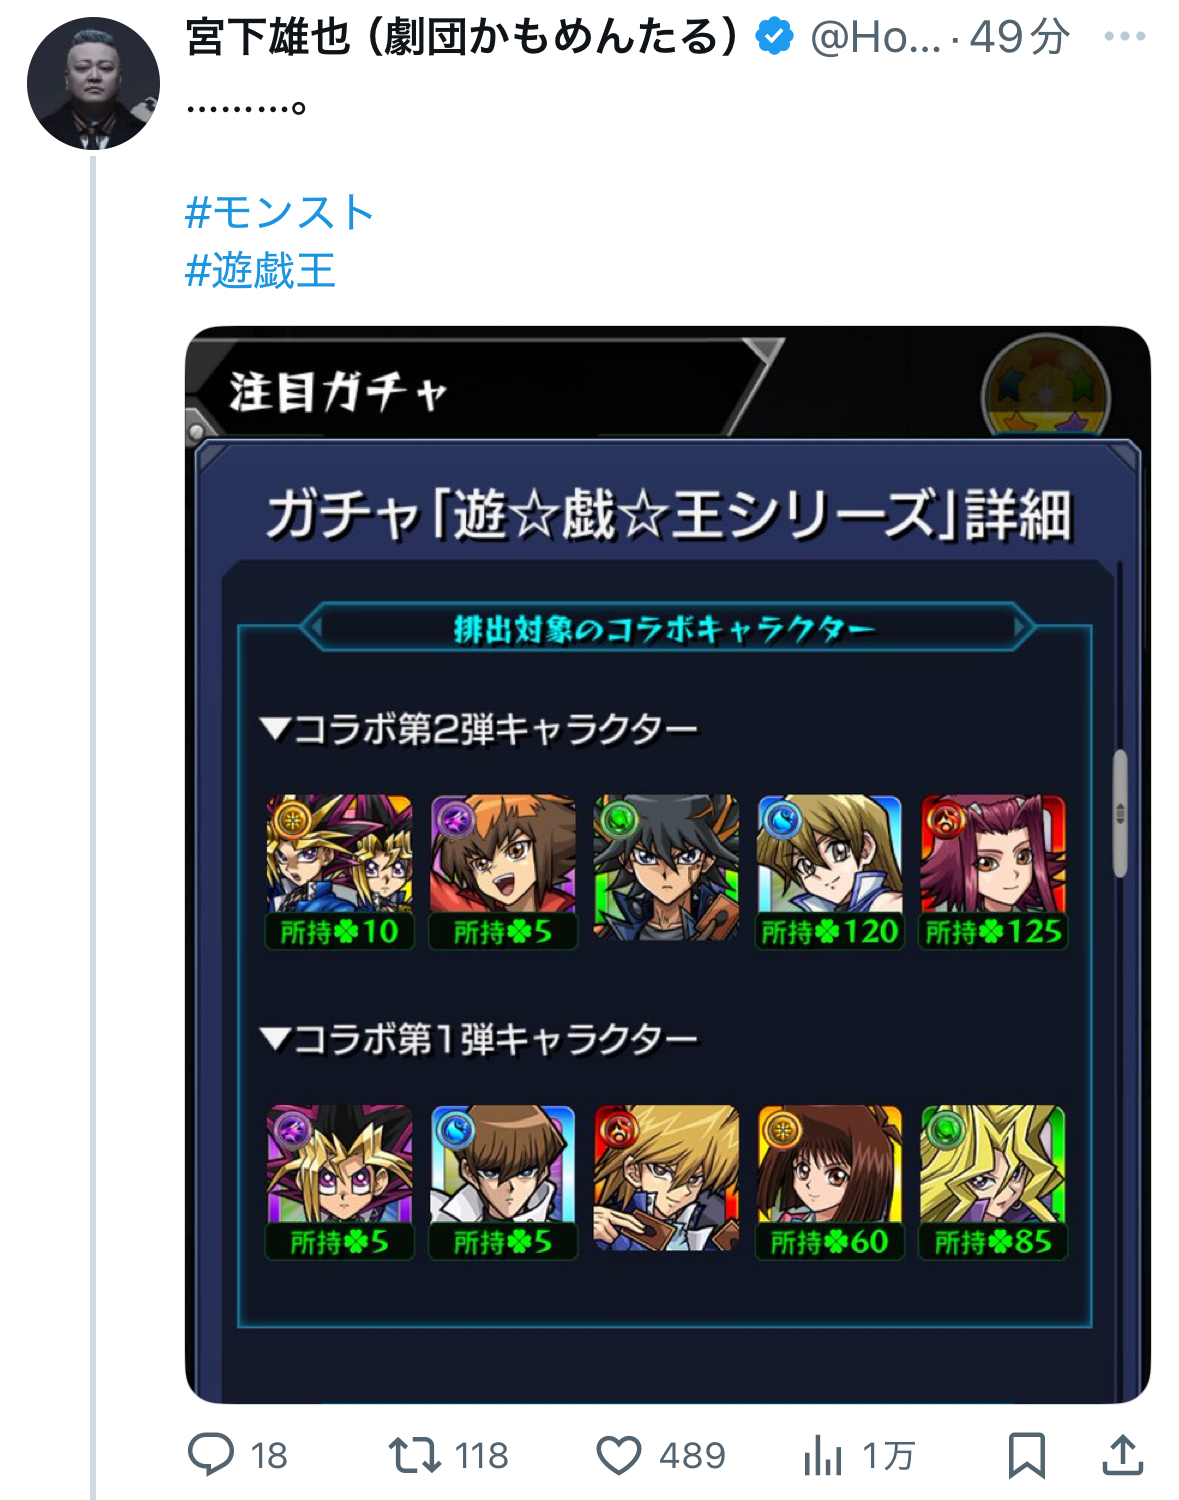Collapse コラボ第2弾キャラクター section triangle
The height and width of the screenshot is (1500, 1179).
(275, 729)
